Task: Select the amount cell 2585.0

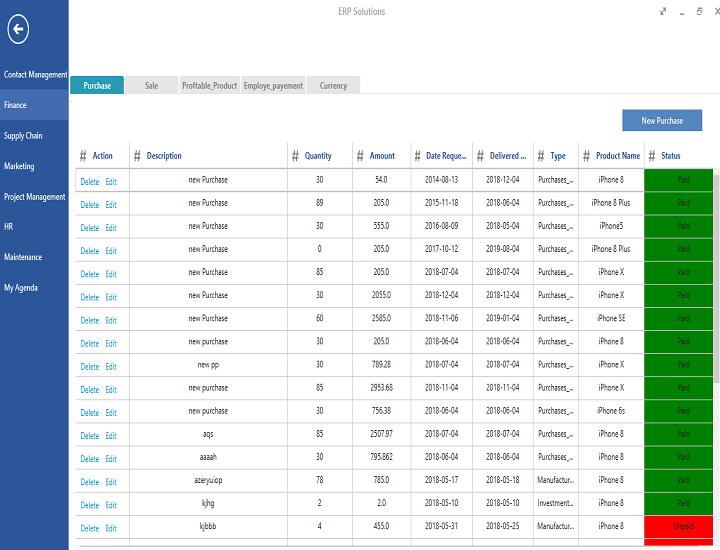Action: click(382, 318)
